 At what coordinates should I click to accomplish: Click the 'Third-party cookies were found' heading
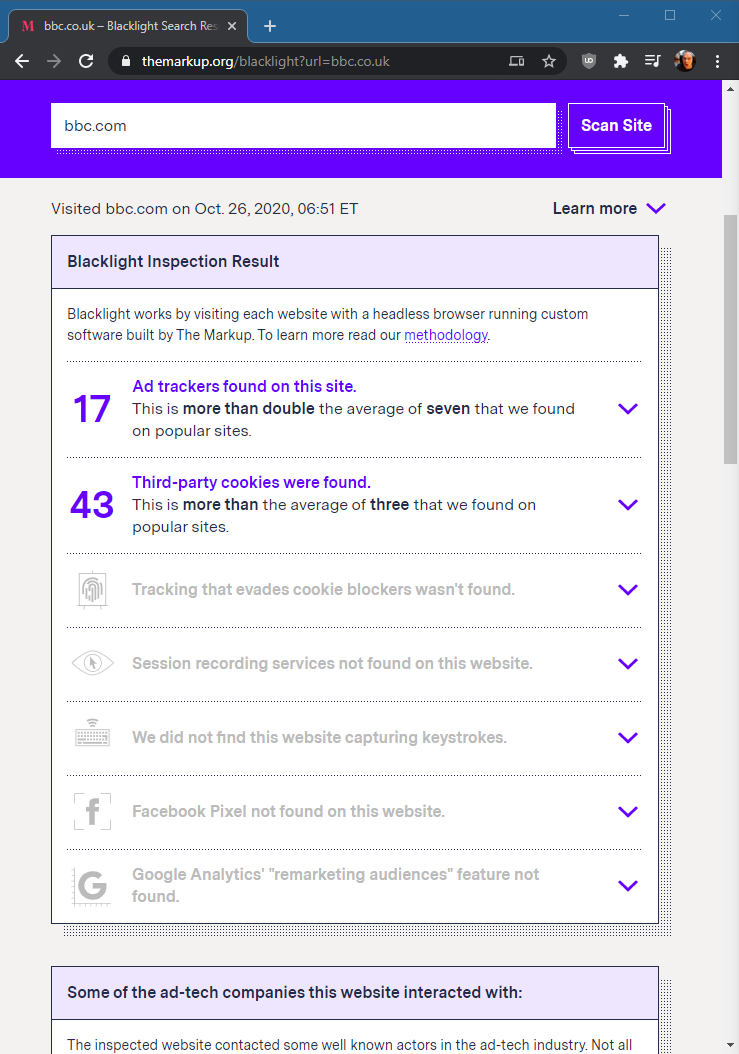(251, 483)
